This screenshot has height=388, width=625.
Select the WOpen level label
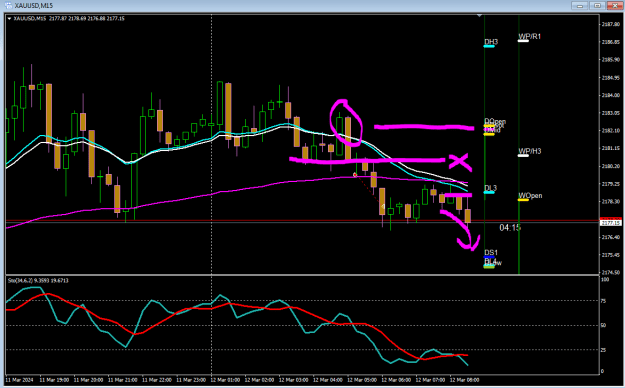pos(530,195)
